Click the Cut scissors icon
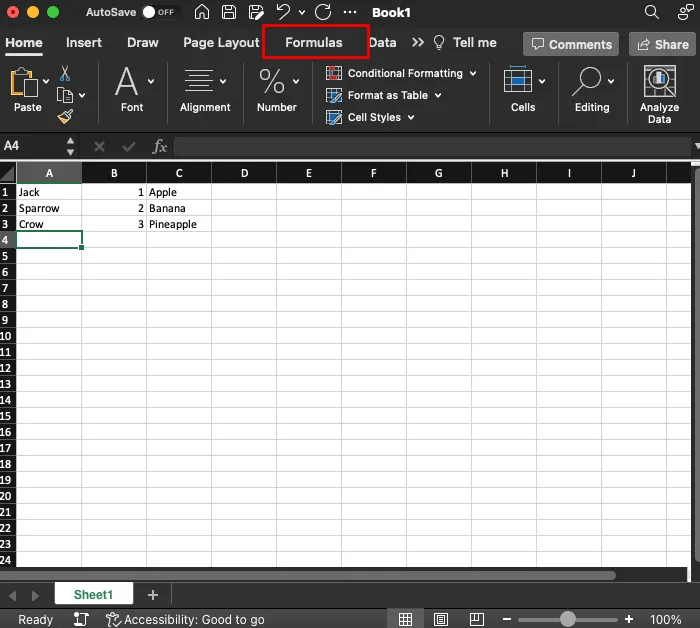The width and height of the screenshot is (700, 628). point(65,73)
